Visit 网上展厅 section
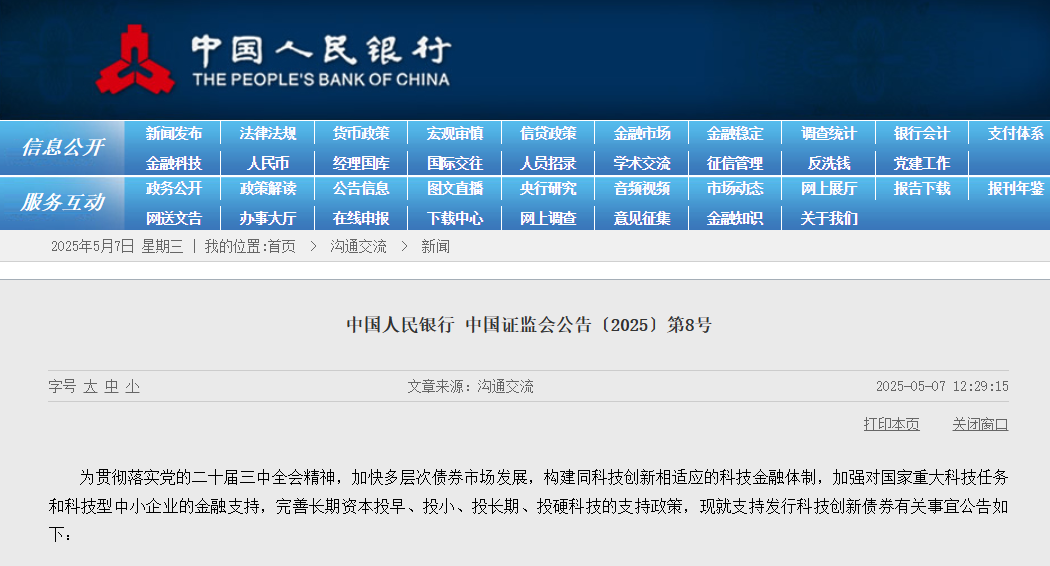This screenshot has height=566, width=1050. pos(828,189)
